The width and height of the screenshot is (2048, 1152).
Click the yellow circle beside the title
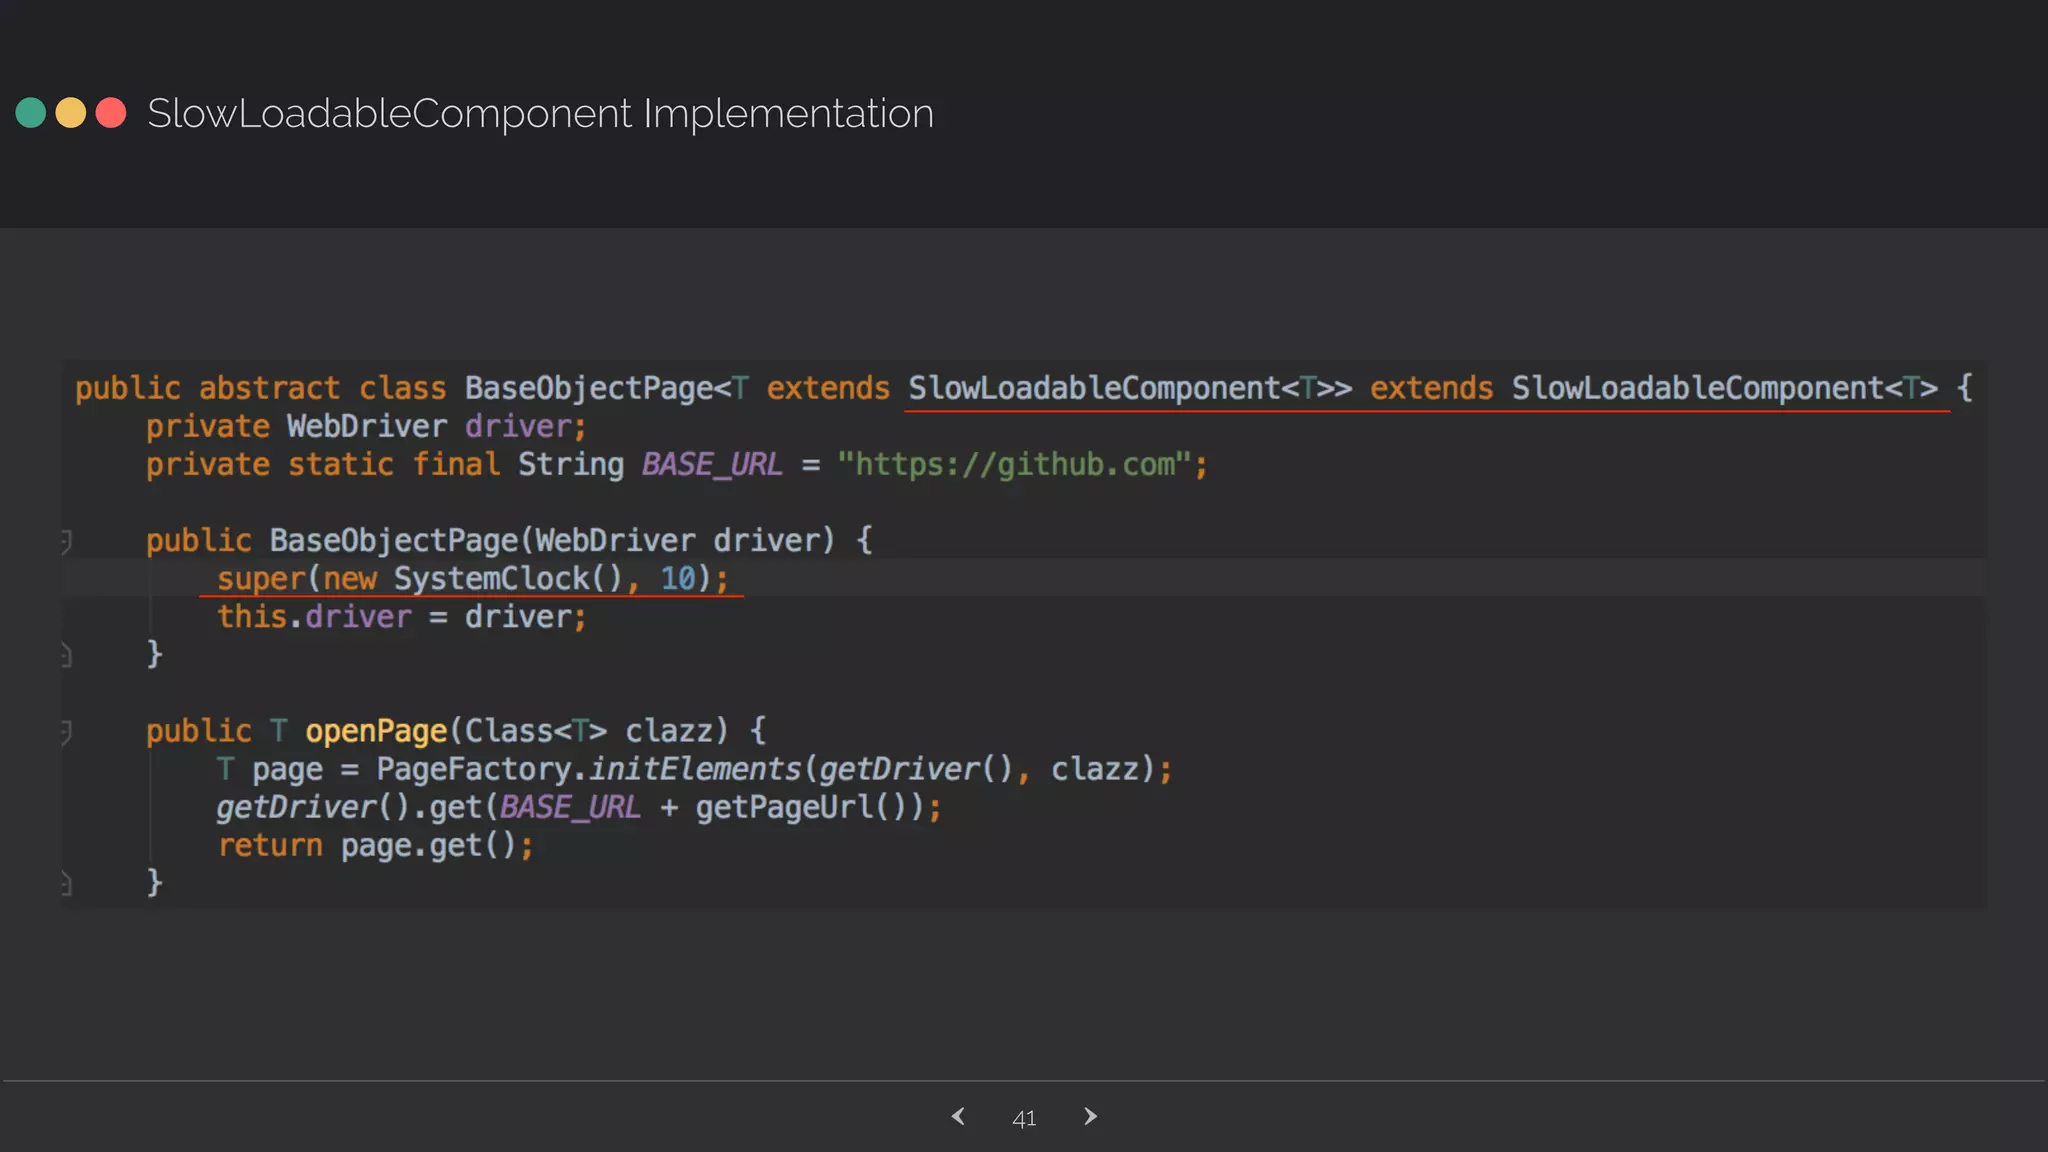pos(71,113)
